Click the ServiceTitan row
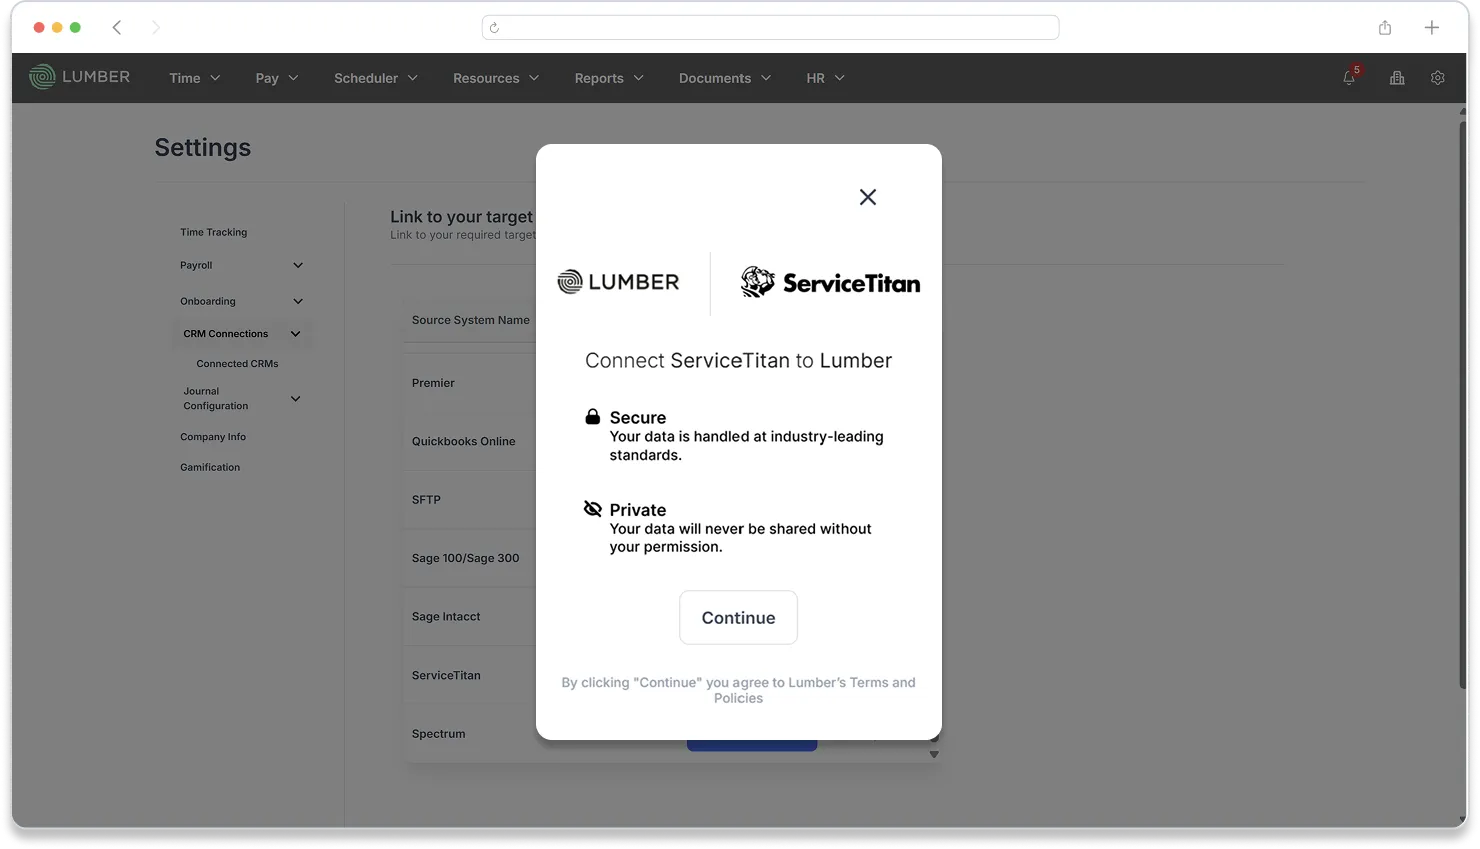1480x849 pixels. [470, 675]
